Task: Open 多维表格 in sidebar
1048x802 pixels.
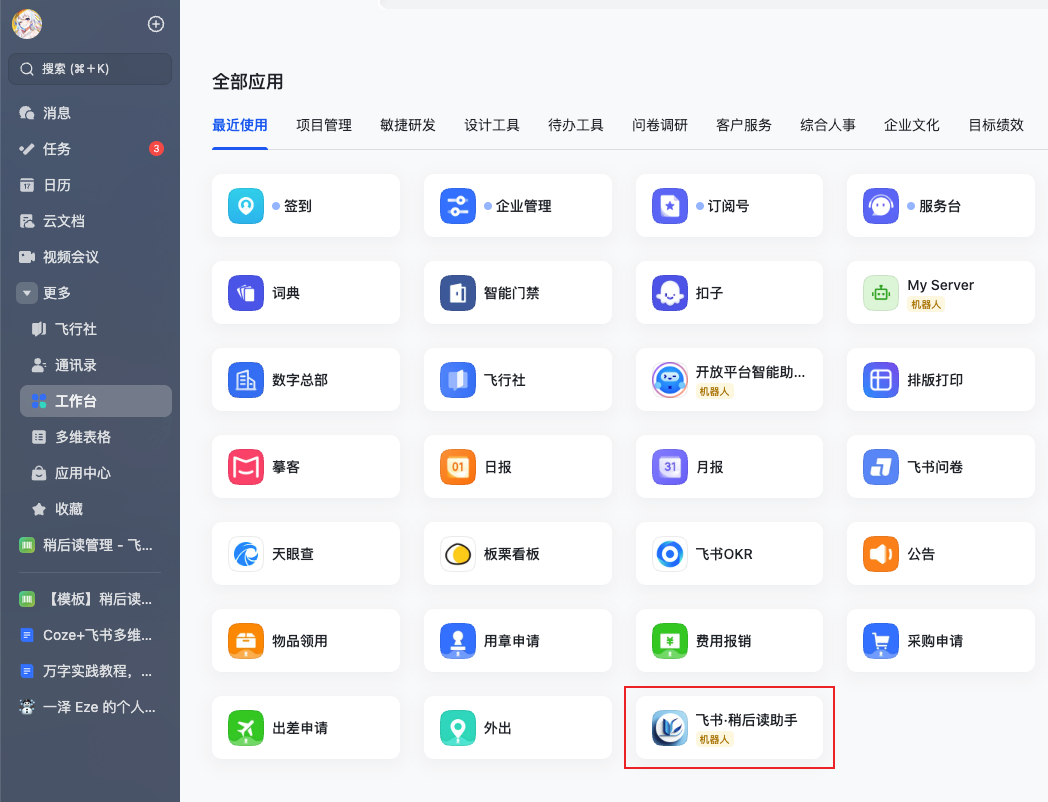Action: coord(96,437)
